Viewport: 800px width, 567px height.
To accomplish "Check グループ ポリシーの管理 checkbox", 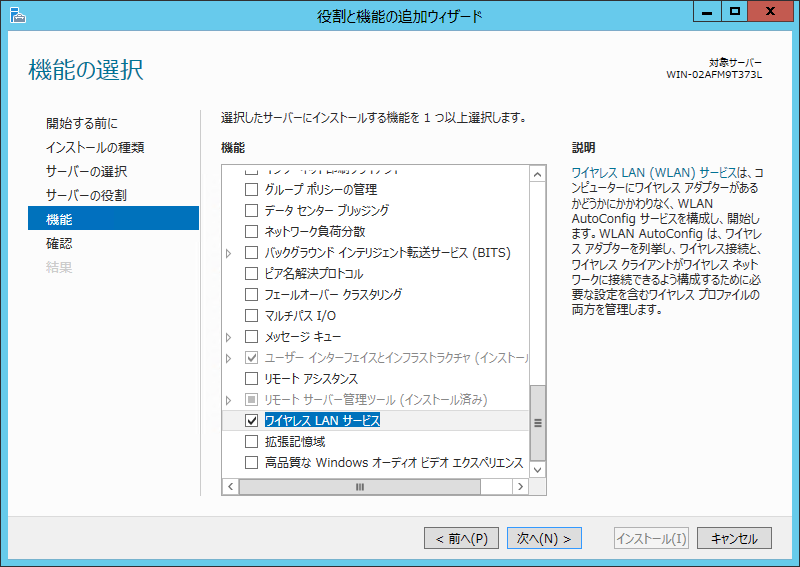I will (252, 189).
